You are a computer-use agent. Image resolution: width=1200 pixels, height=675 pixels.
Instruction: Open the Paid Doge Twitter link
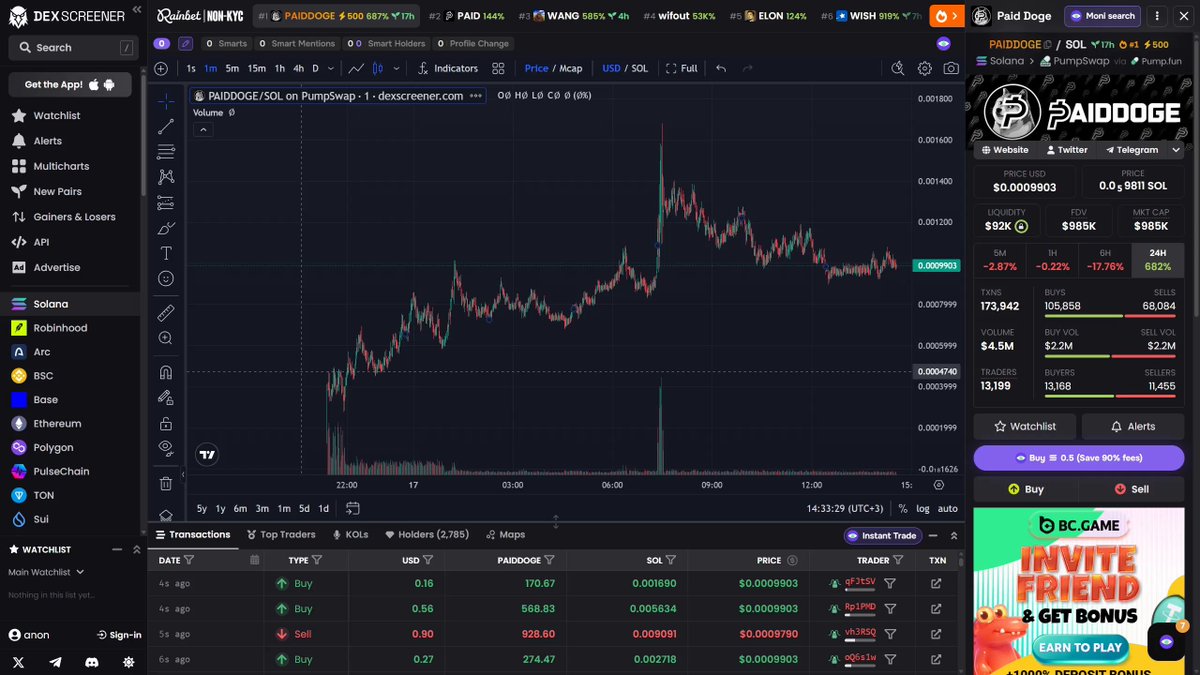pos(1066,150)
